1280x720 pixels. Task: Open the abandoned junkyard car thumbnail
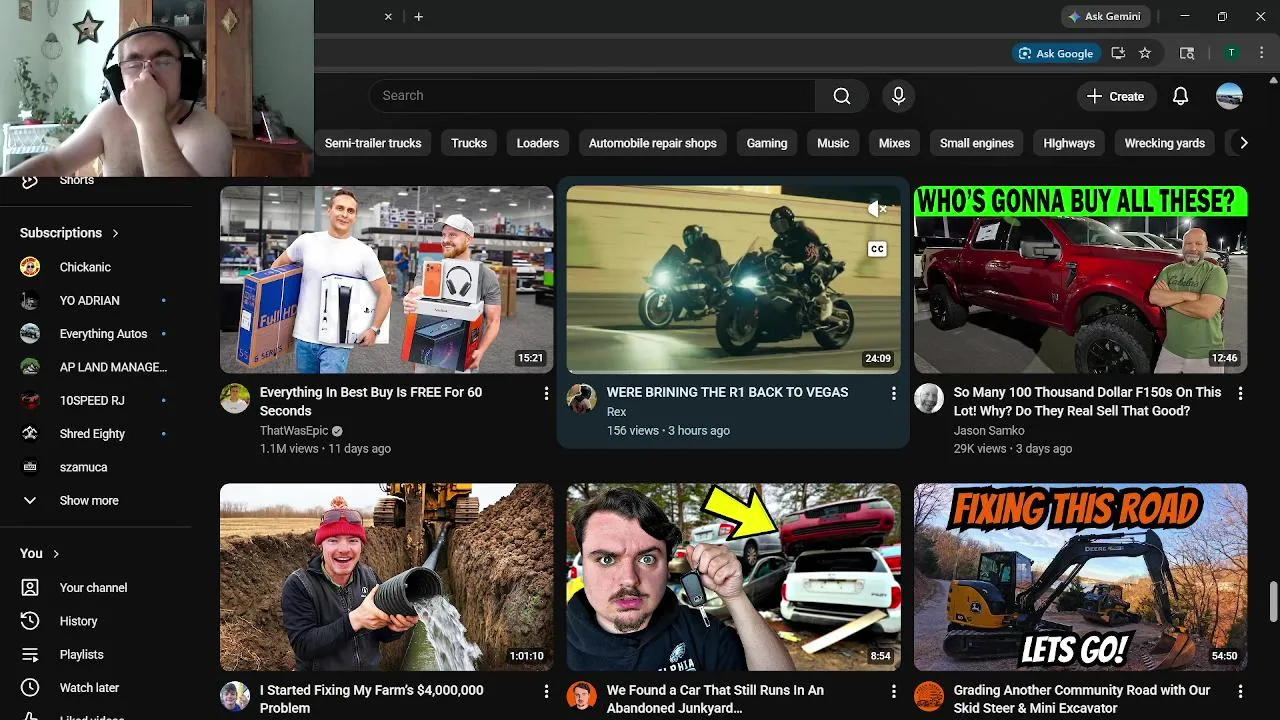(x=733, y=577)
